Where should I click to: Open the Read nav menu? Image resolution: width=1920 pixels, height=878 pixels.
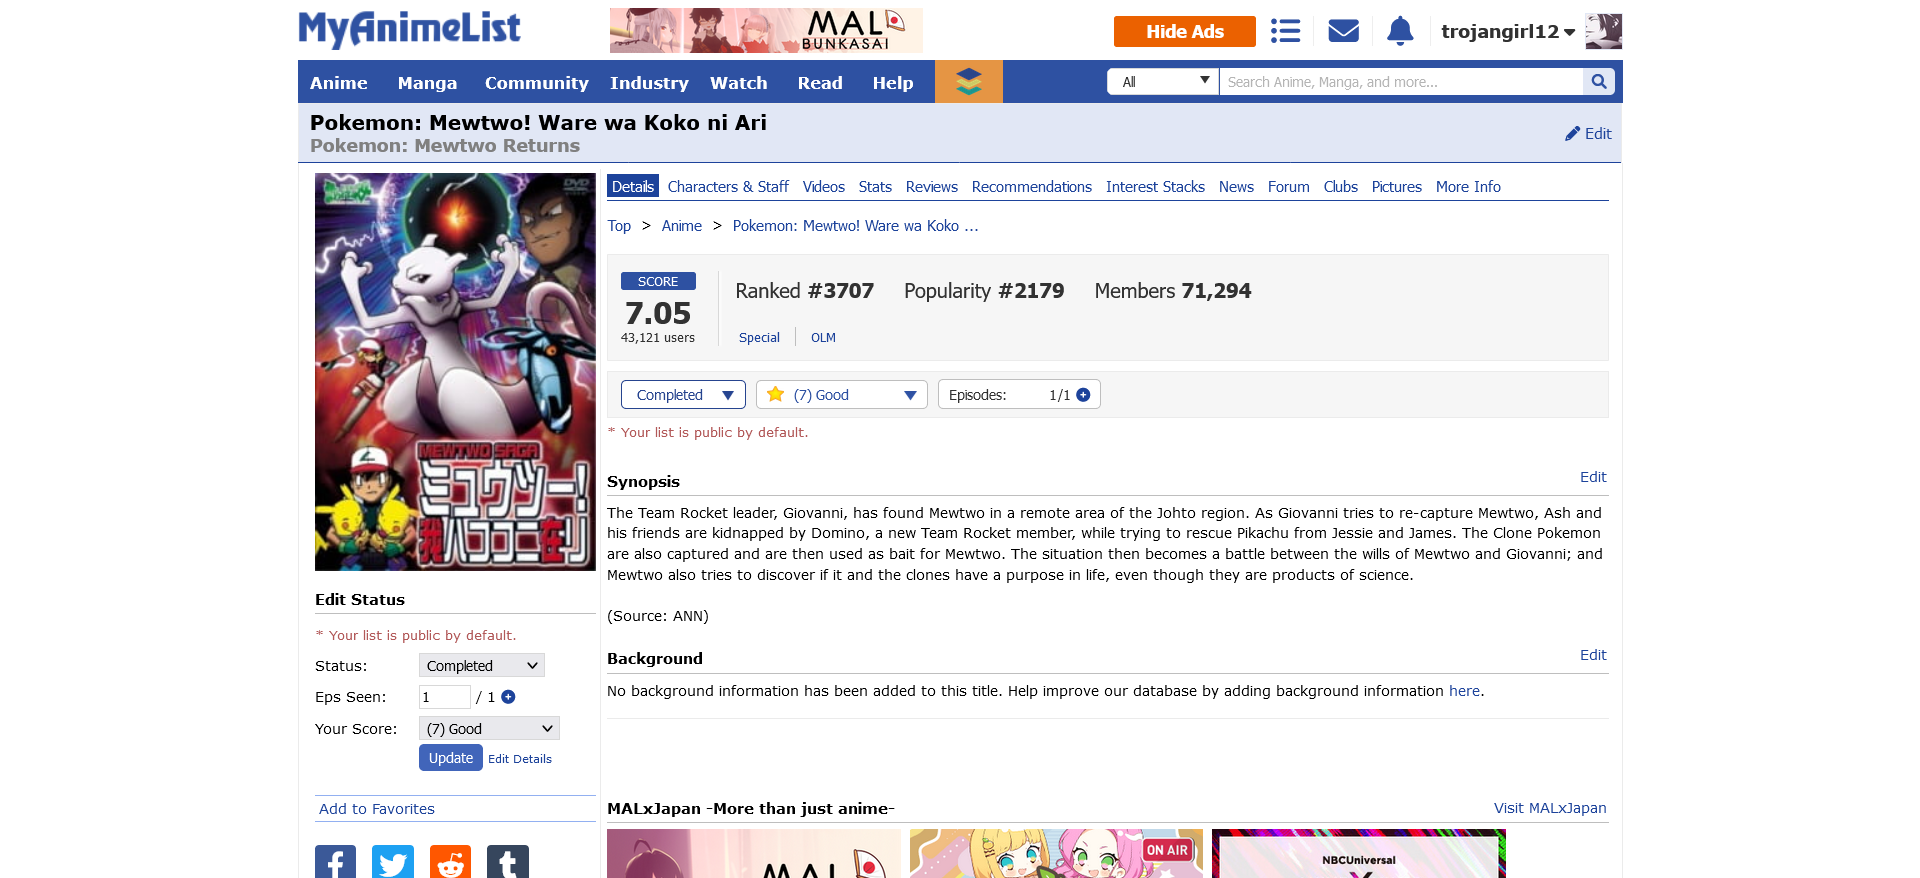click(x=820, y=83)
